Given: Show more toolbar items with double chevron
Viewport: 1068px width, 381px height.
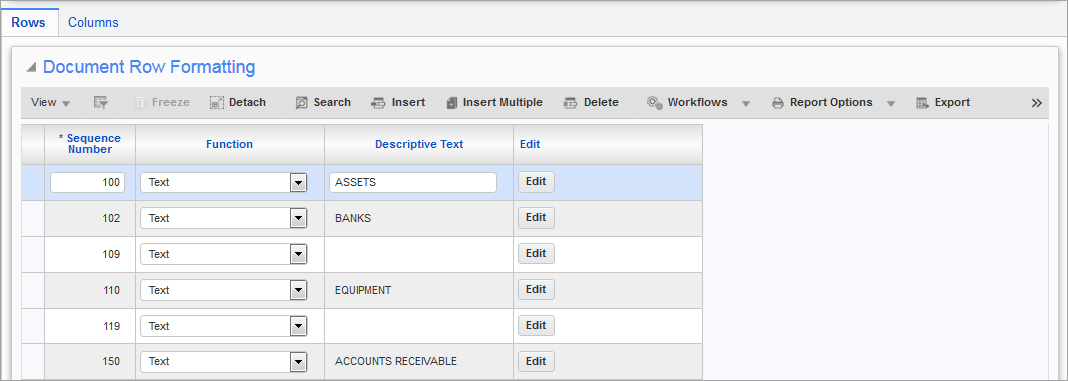Looking at the screenshot, I should click(x=1037, y=103).
